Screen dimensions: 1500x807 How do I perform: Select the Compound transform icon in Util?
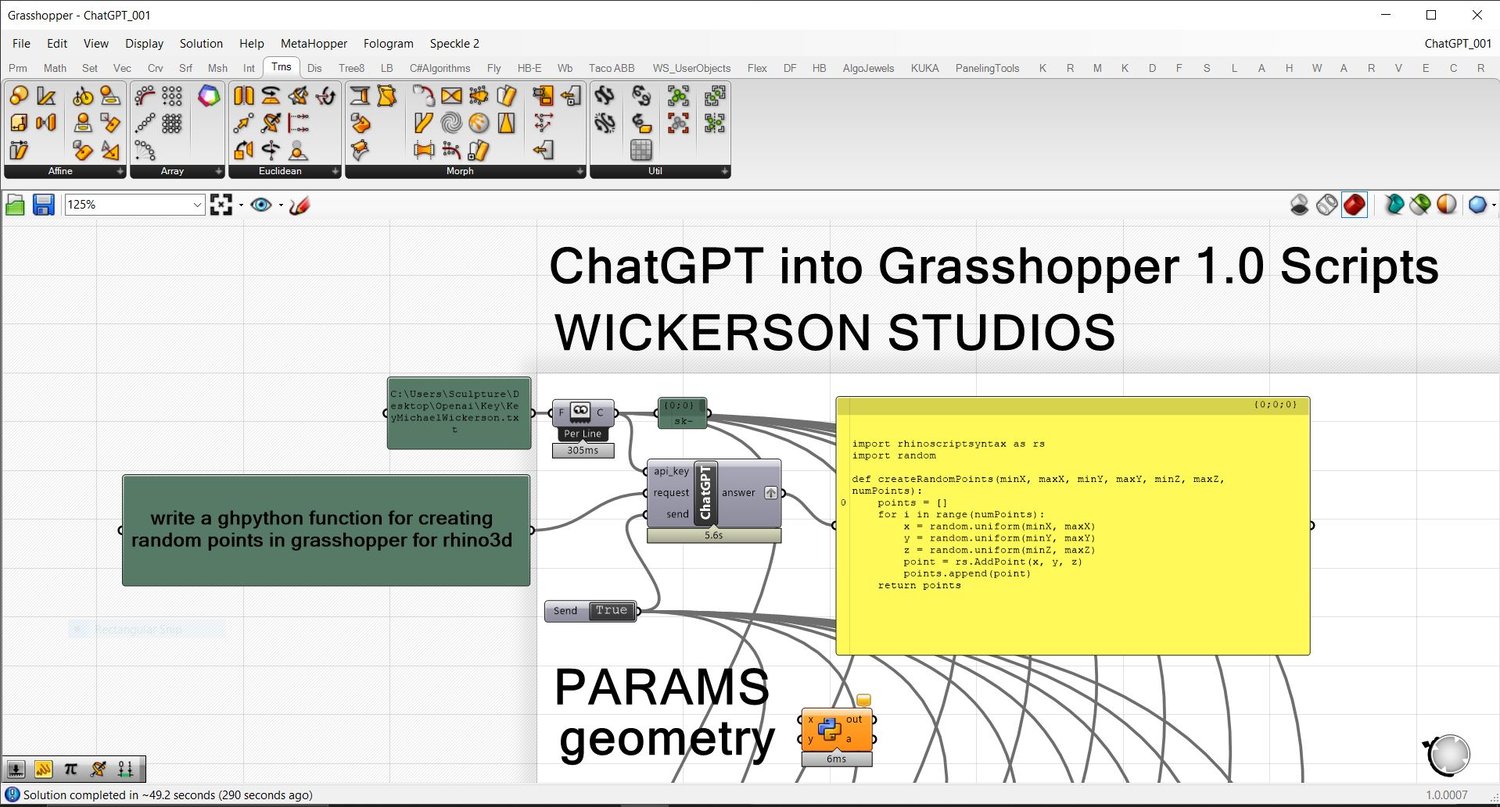click(604, 97)
